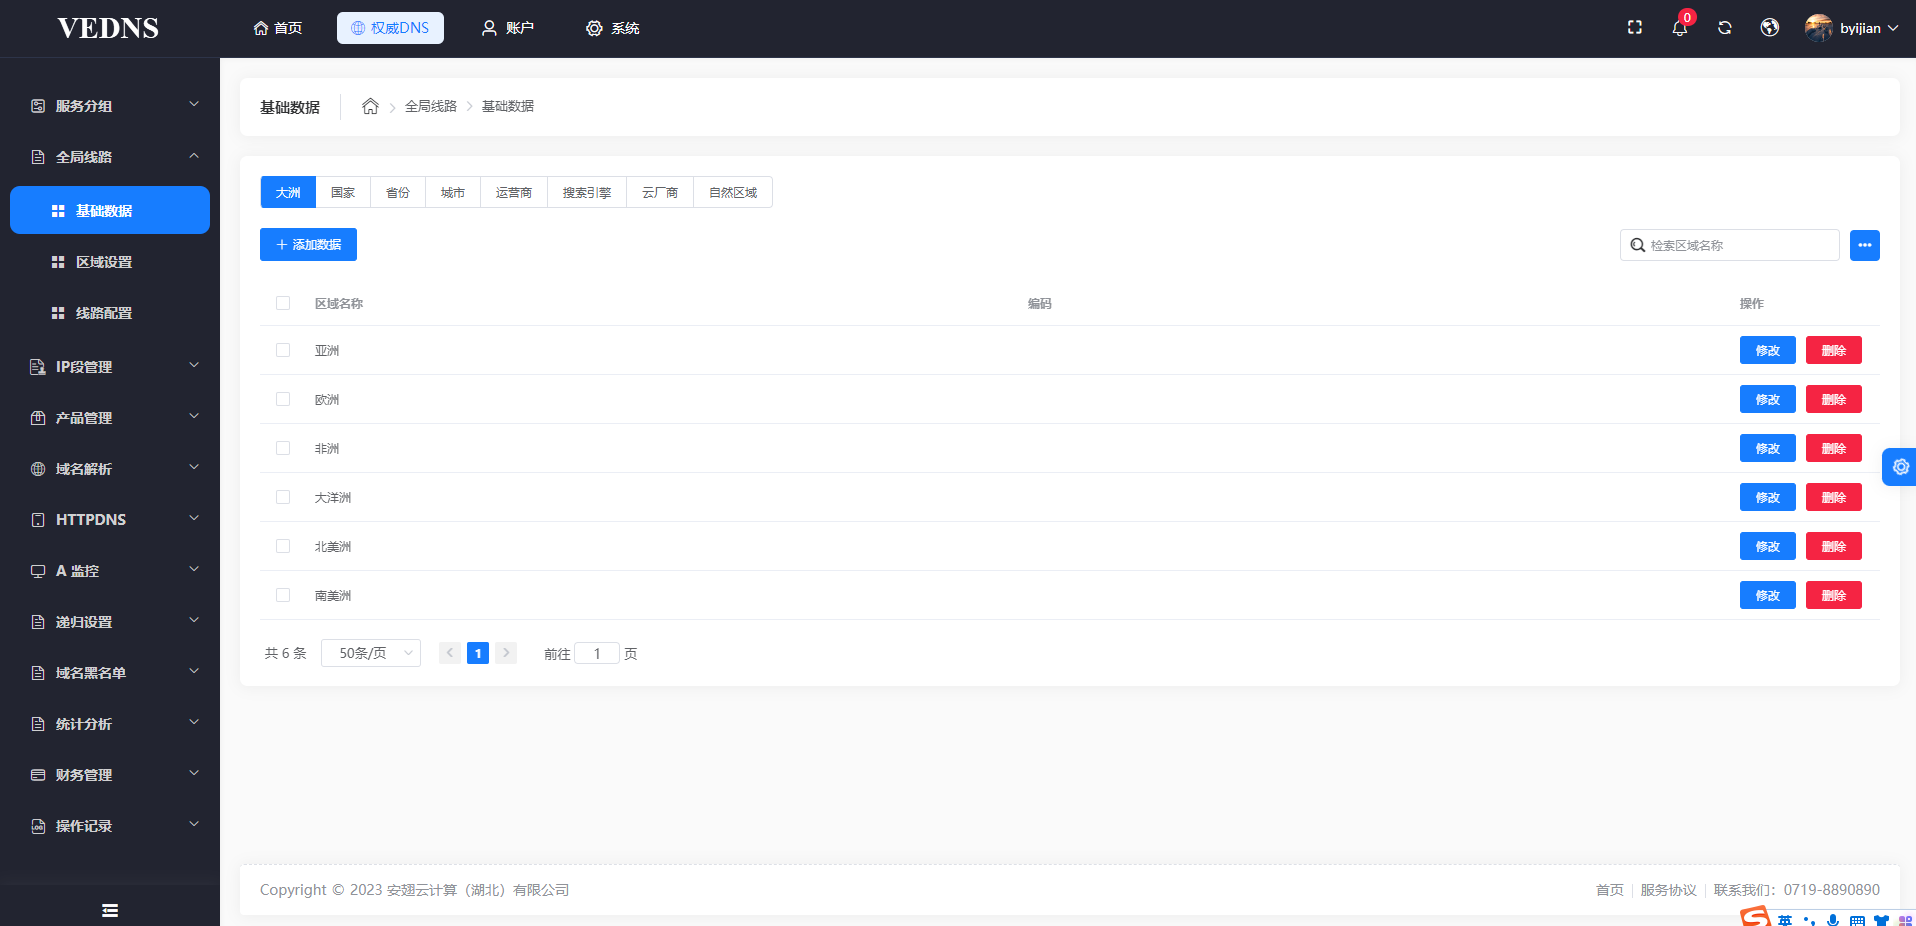This screenshot has height=926, width=1916.
Task: Click the 产品管理 sidebar icon
Action: (38, 418)
